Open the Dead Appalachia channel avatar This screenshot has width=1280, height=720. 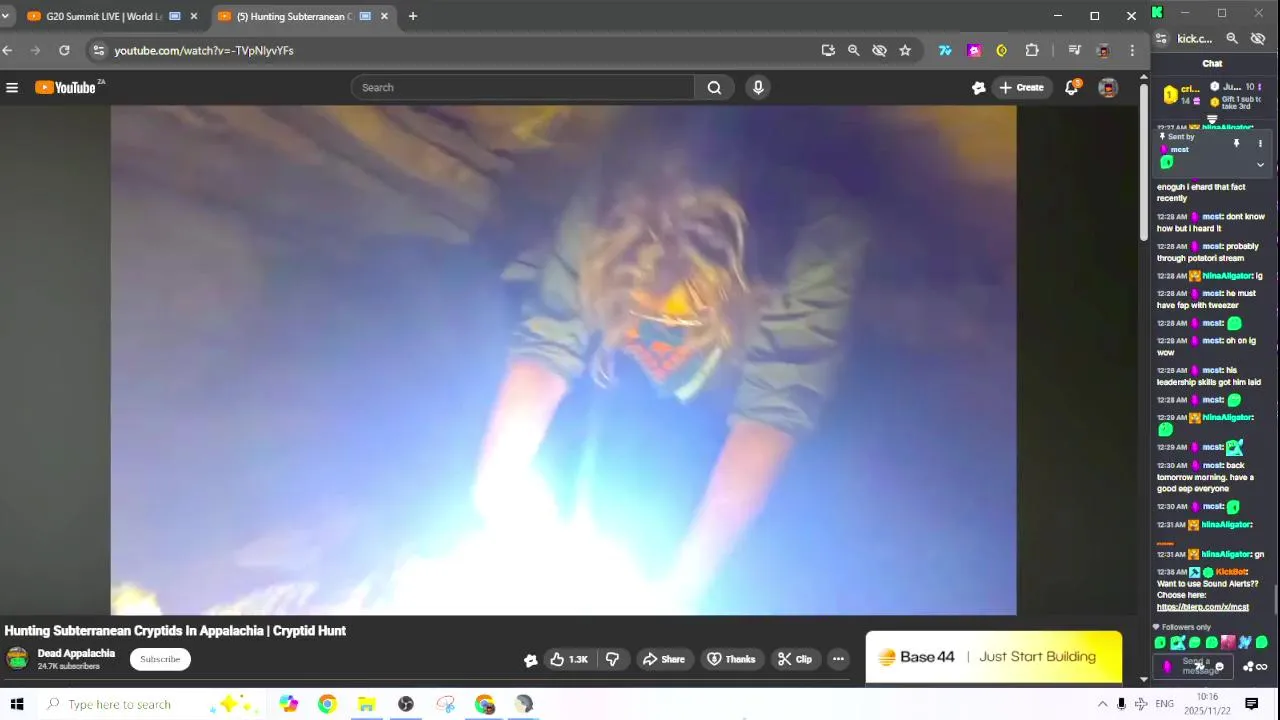(17, 658)
